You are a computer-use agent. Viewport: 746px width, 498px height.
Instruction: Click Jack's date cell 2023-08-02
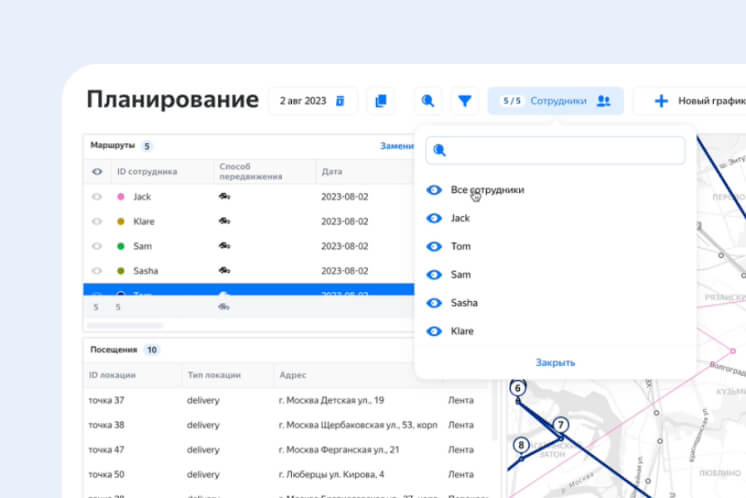(344, 197)
